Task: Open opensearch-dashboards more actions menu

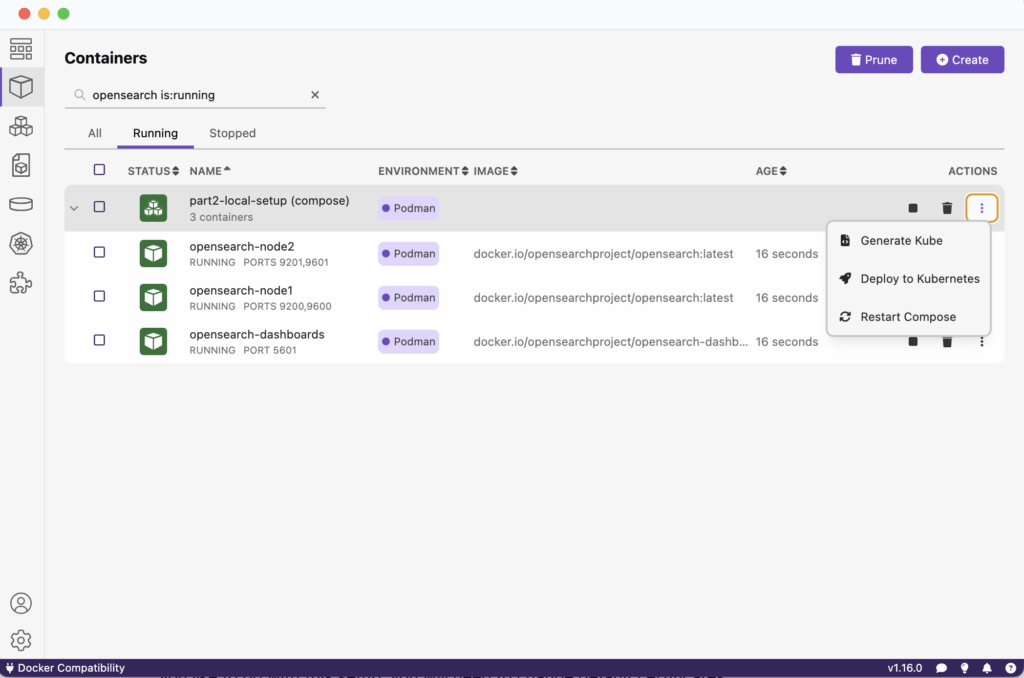Action: click(982, 342)
